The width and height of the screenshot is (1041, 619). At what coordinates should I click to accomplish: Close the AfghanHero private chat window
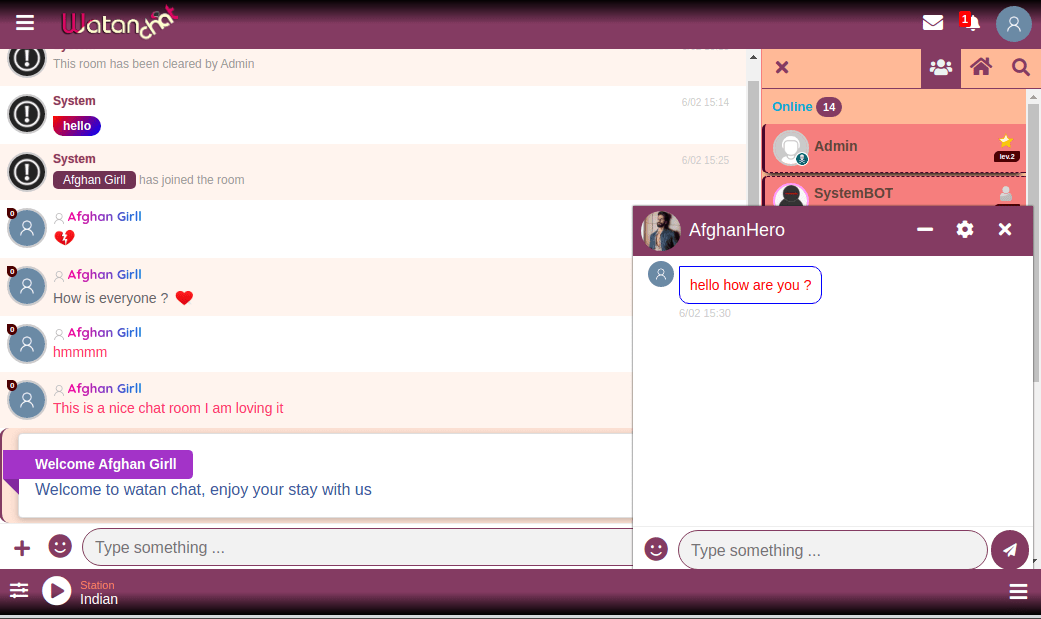(x=1005, y=230)
